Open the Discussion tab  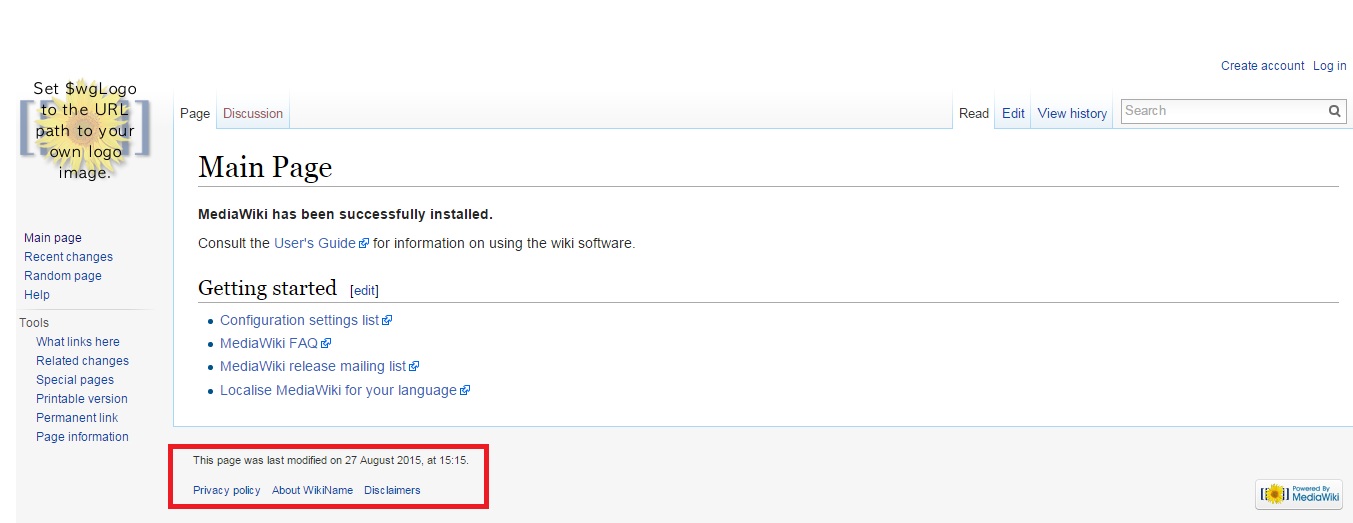click(253, 114)
